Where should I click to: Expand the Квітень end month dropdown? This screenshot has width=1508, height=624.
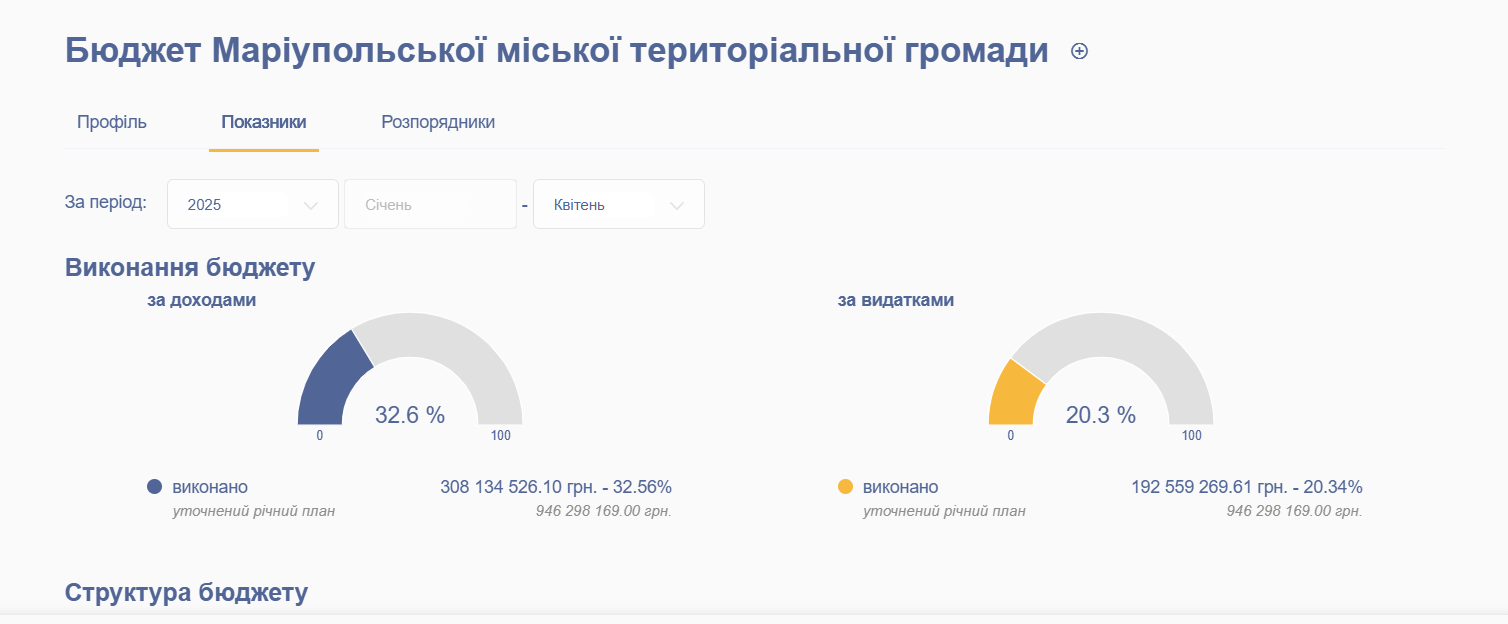(619, 204)
